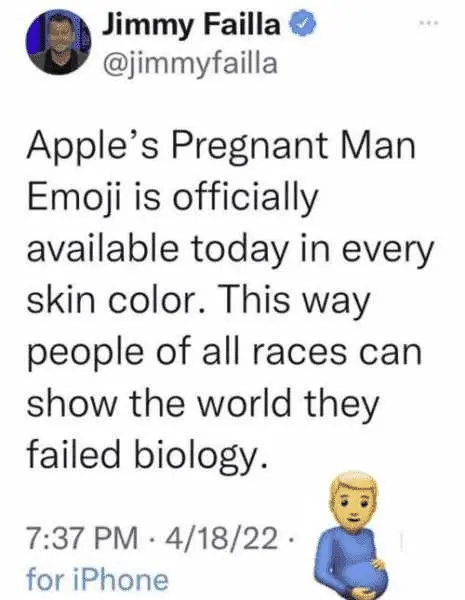Viewport: 465px width, 600px height.
Task: Click the 7:37 PM timestamp
Action: pyautogui.click(x=82, y=539)
